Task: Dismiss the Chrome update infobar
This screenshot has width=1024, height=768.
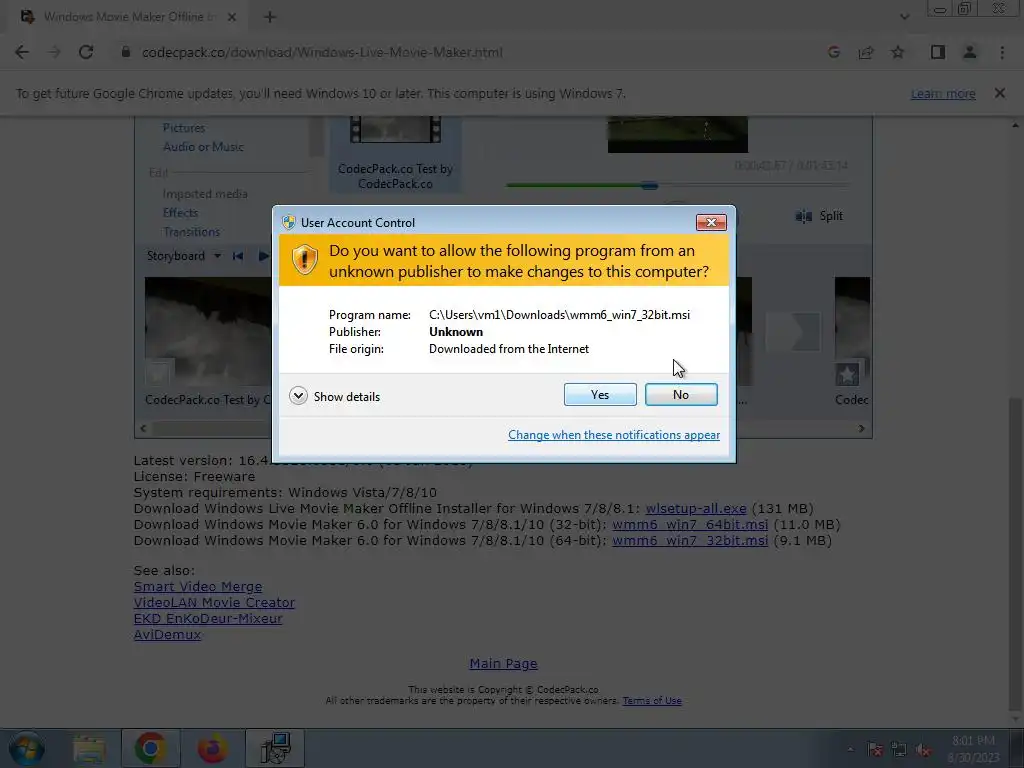Action: [1000, 93]
